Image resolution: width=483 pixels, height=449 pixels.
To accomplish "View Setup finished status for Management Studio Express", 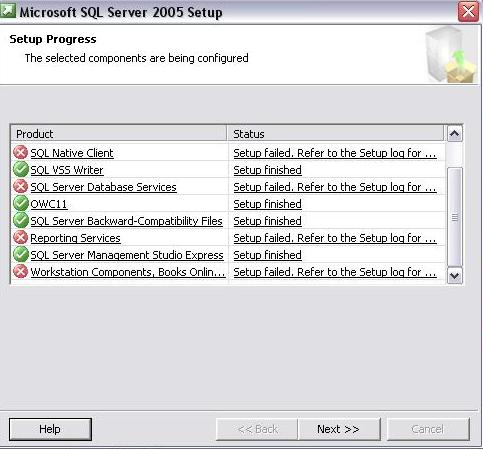I will tap(267, 255).
